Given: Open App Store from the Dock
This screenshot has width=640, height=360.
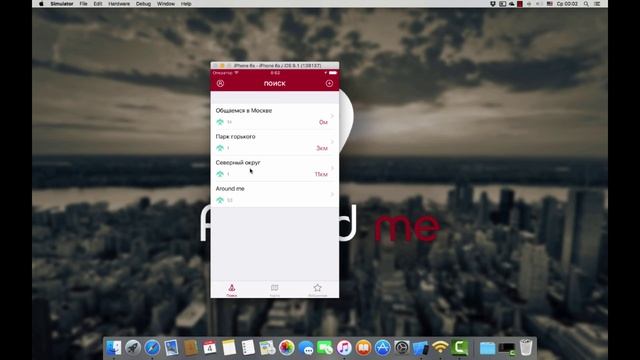Looking at the screenshot, I should [382, 348].
